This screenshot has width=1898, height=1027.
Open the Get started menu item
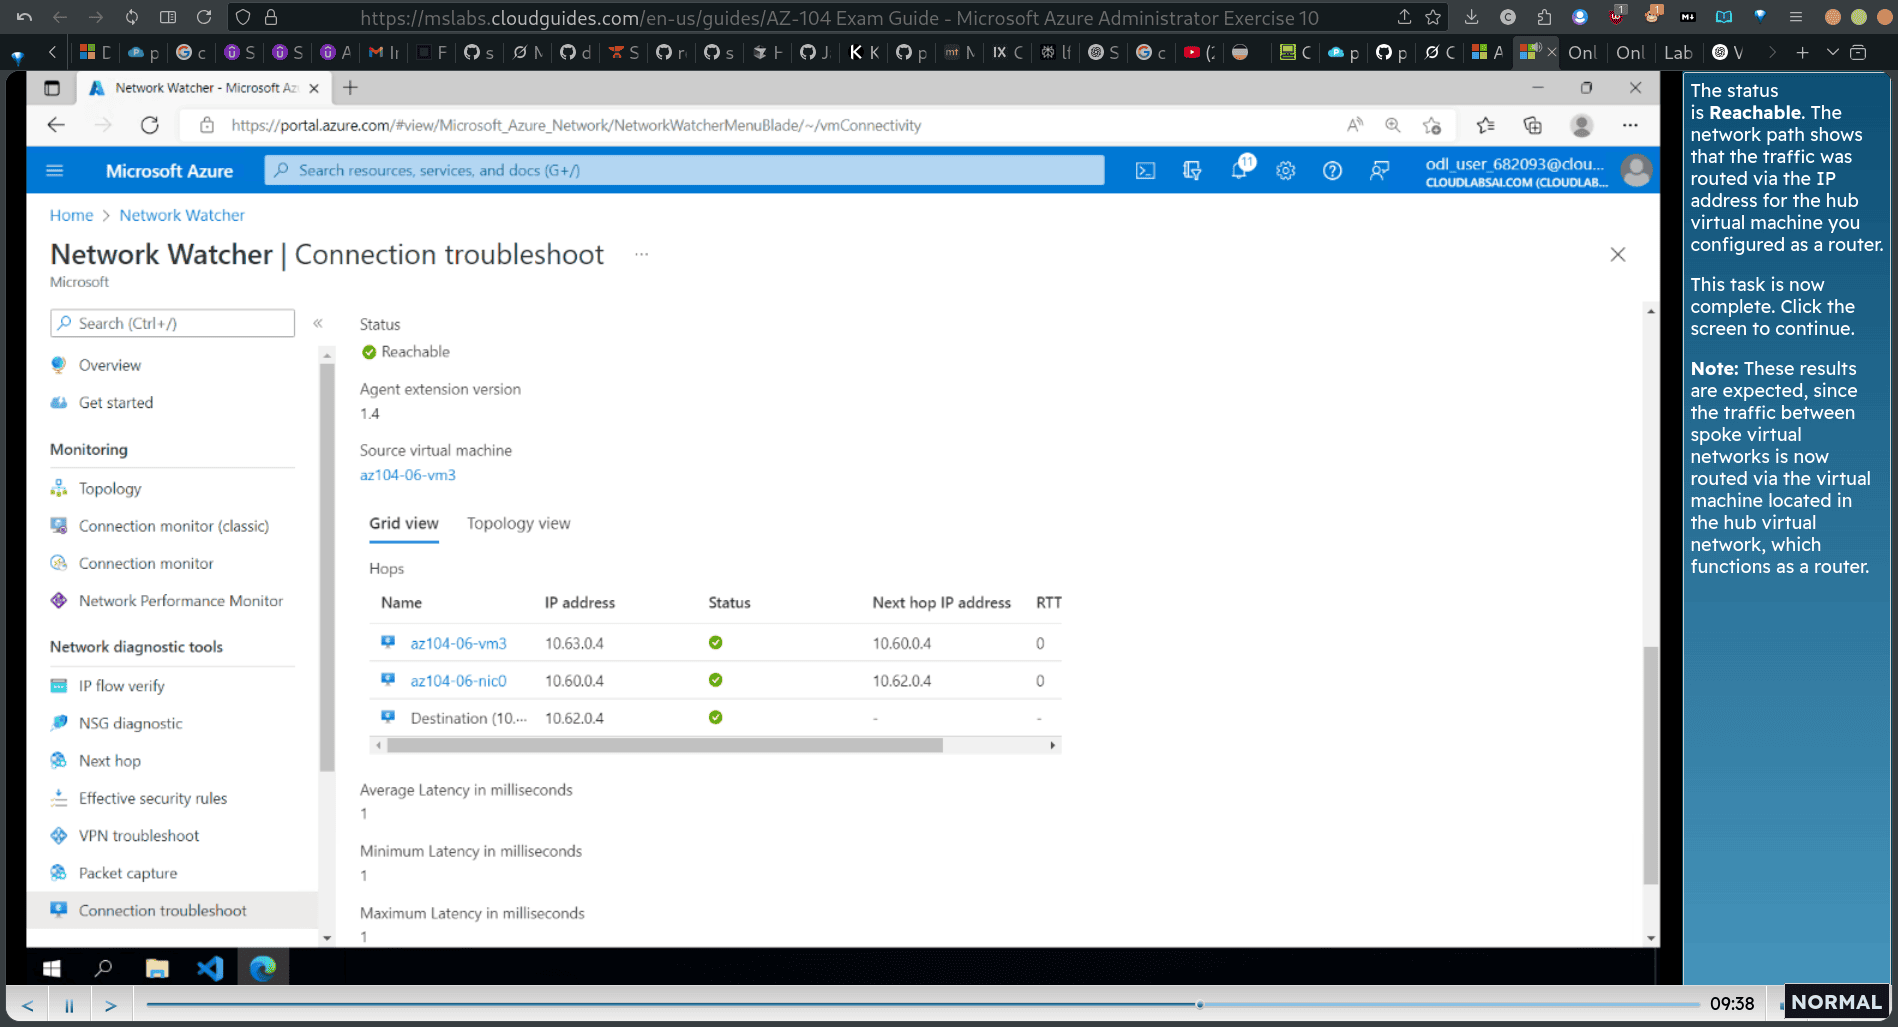pyautogui.click(x=116, y=403)
